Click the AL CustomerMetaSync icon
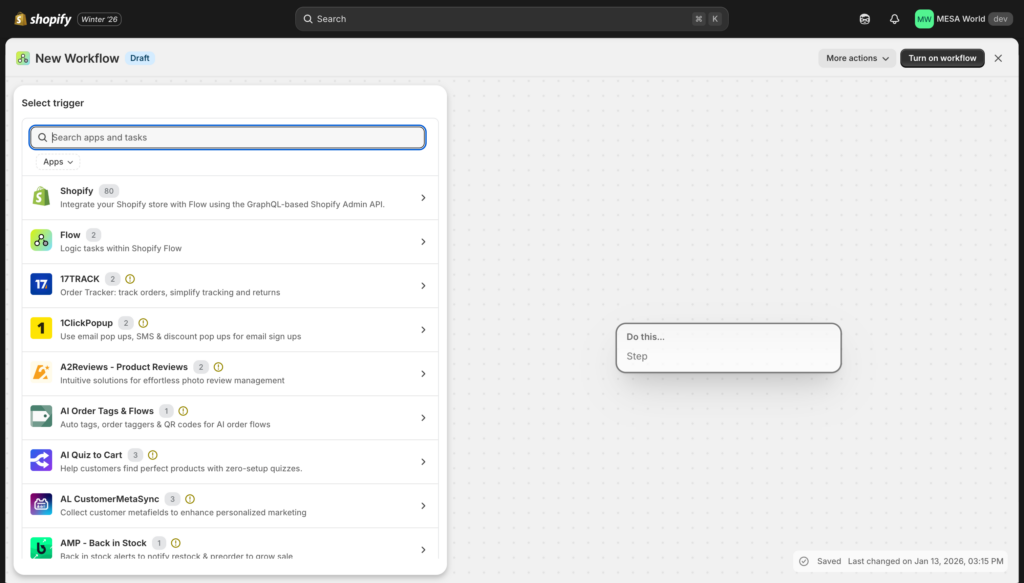 pyautogui.click(x=41, y=504)
